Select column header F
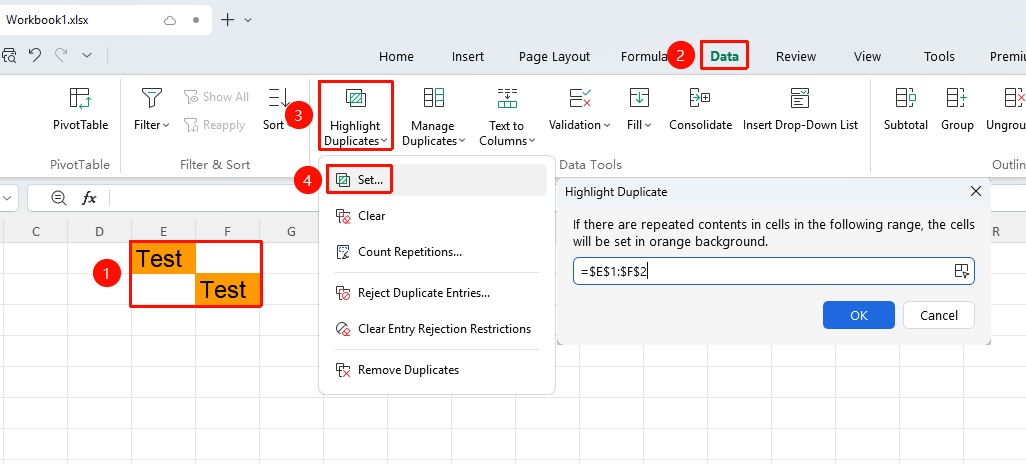The width and height of the screenshot is (1026, 464). (228, 231)
